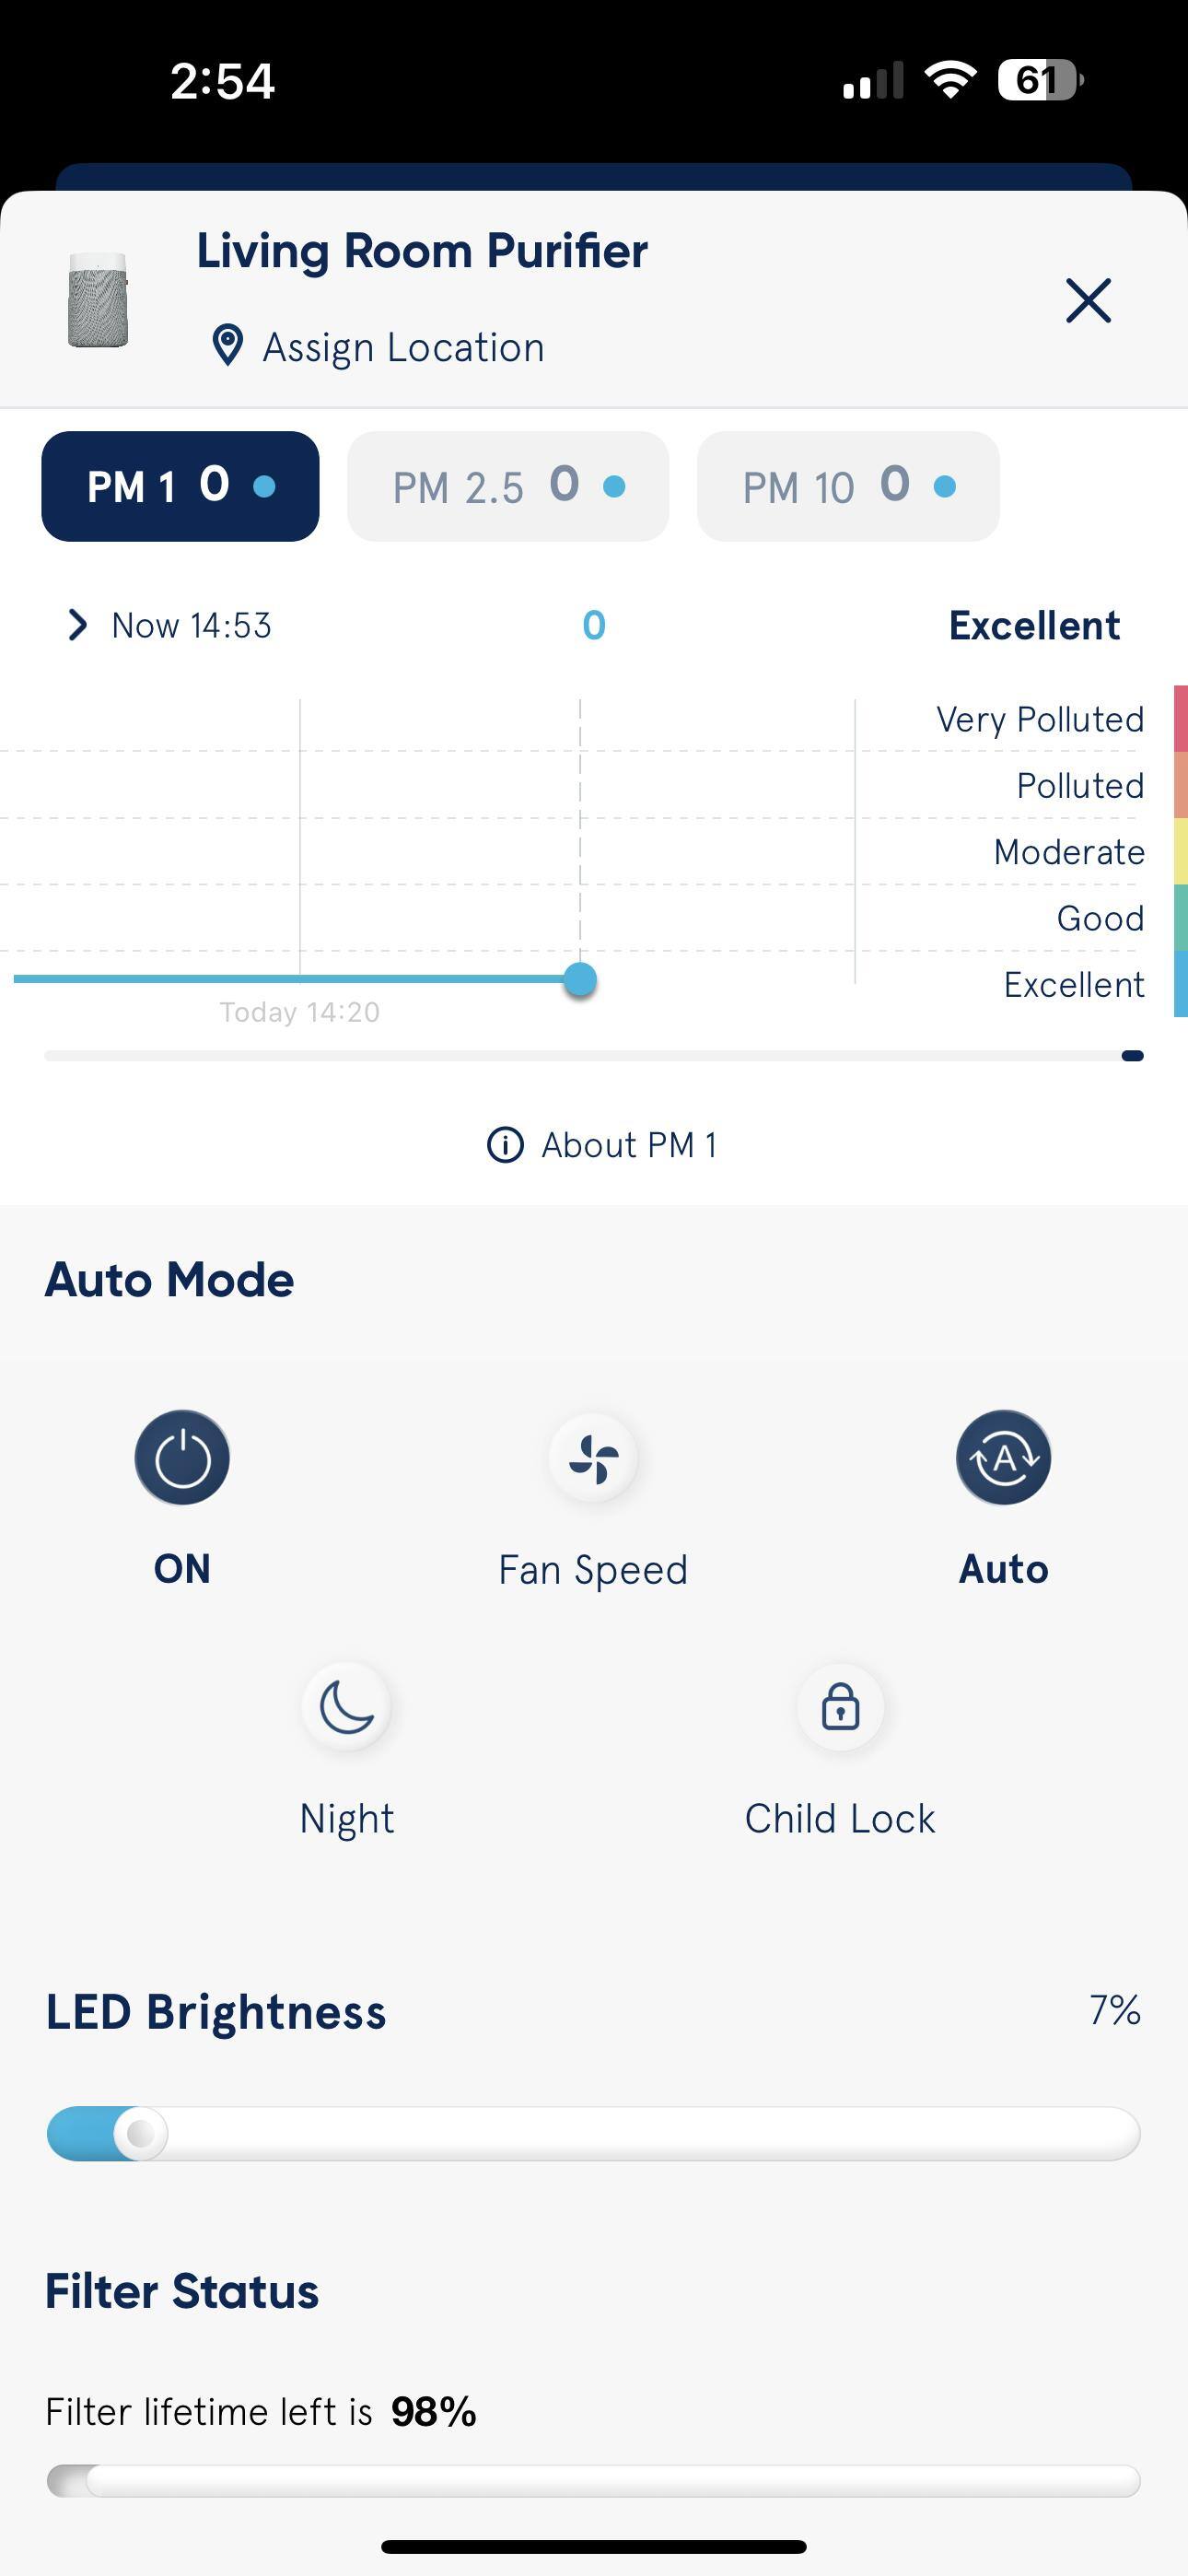Enable Night mode moon icon
The height and width of the screenshot is (2576, 1188).
(x=346, y=1705)
